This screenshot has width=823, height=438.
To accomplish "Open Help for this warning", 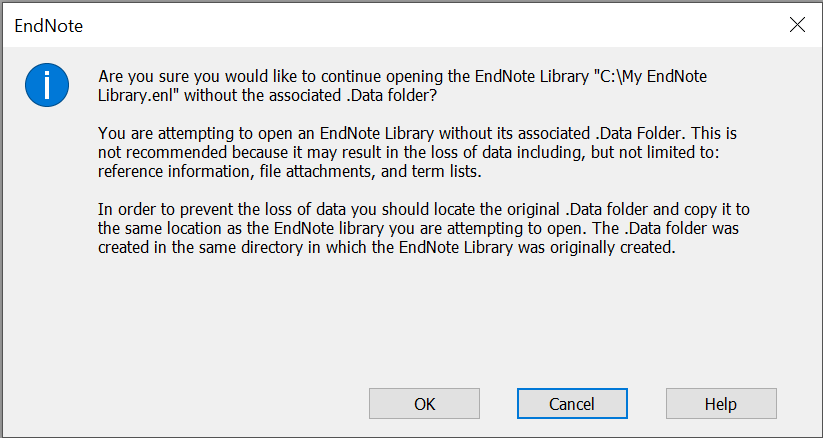I will pyautogui.click(x=720, y=404).
